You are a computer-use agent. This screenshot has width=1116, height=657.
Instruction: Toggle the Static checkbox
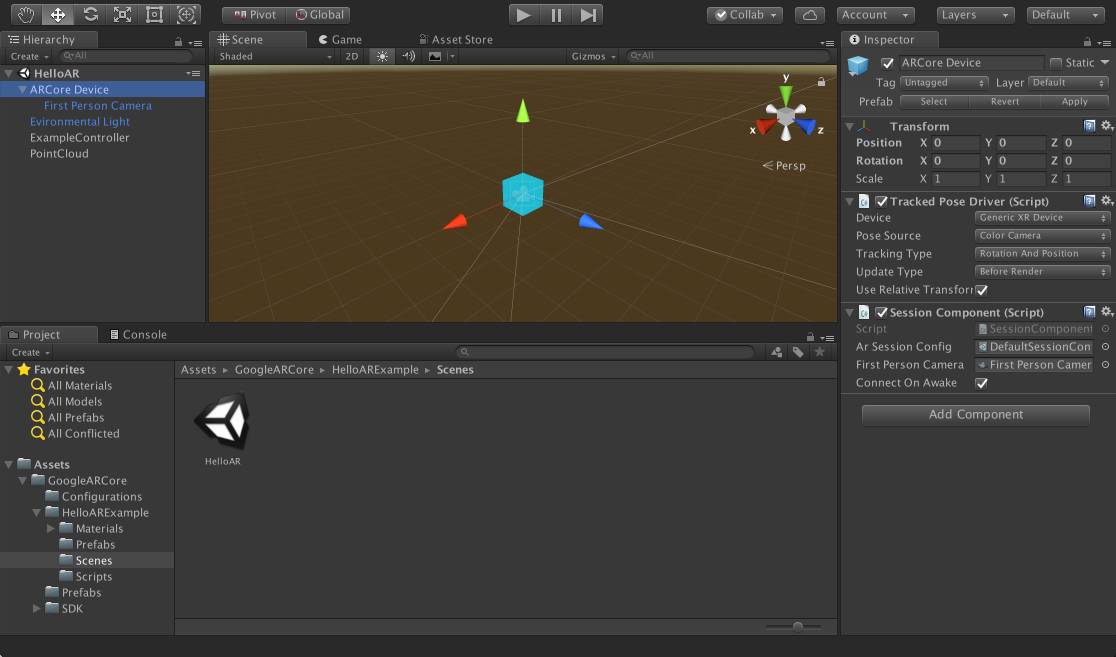(x=1055, y=63)
